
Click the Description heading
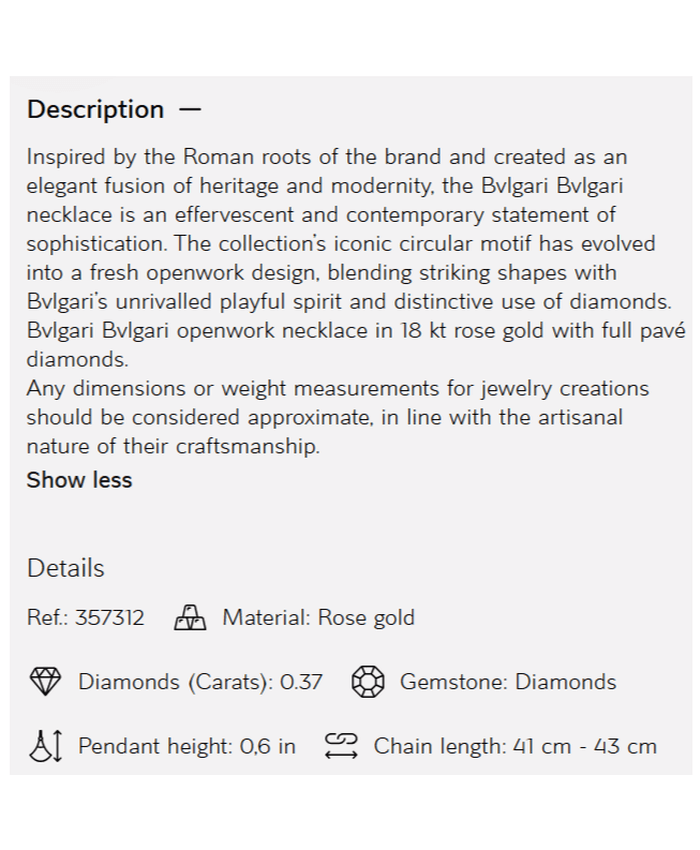pyautogui.click(x=95, y=110)
